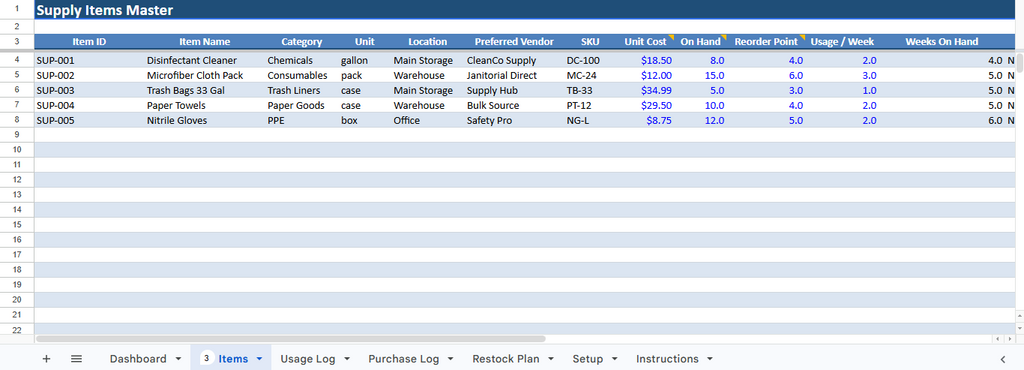Viewport: 1024px width, 370px height.
Task: Switch to the Setup sheet tab
Action: (588, 359)
